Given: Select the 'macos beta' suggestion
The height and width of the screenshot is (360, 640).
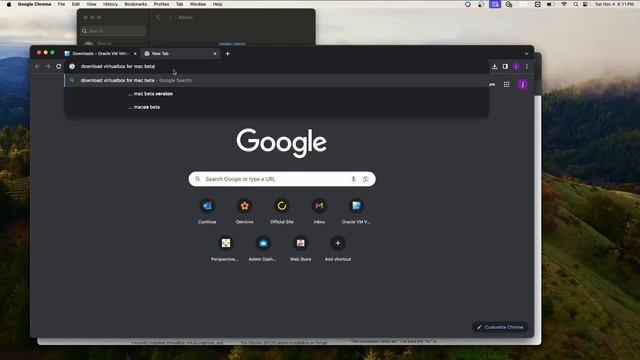Looking at the screenshot, I should pos(276,107).
